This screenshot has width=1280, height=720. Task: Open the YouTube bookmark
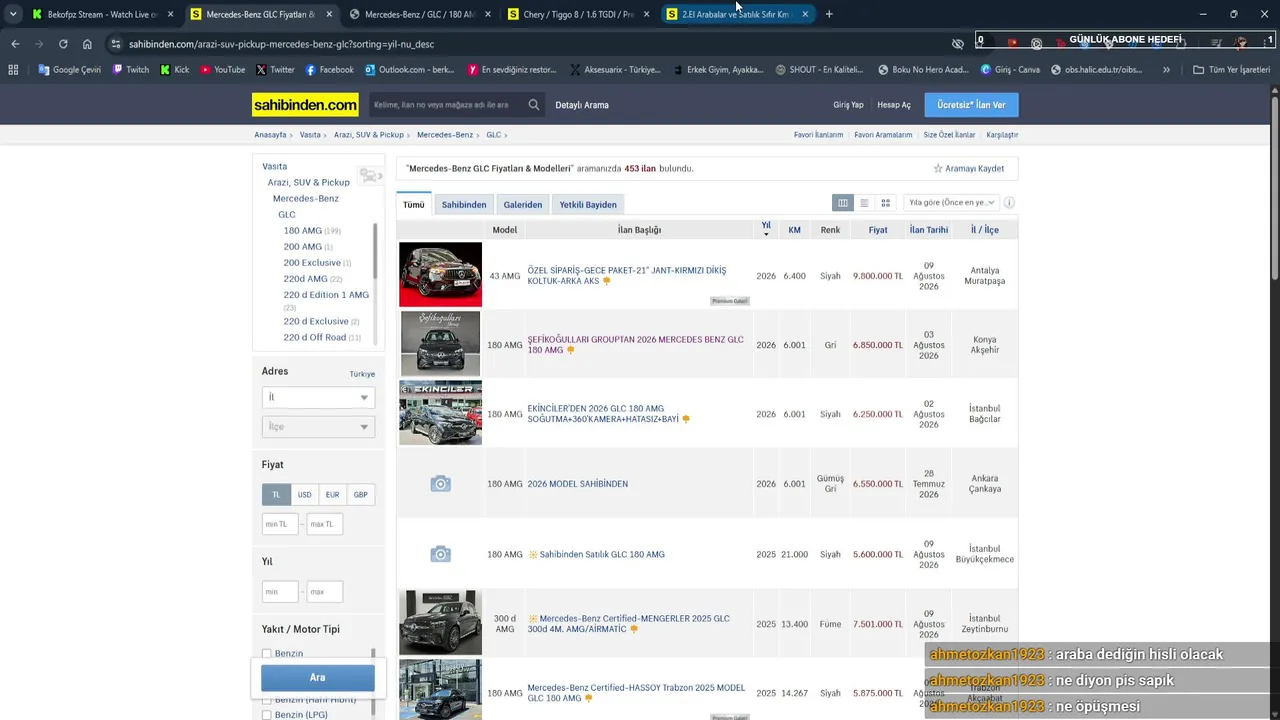point(222,70)
